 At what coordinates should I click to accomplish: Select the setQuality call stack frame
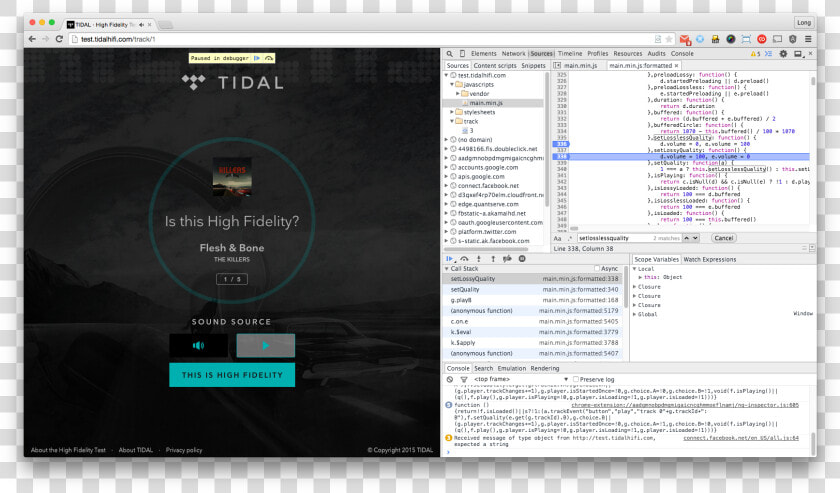534,289
